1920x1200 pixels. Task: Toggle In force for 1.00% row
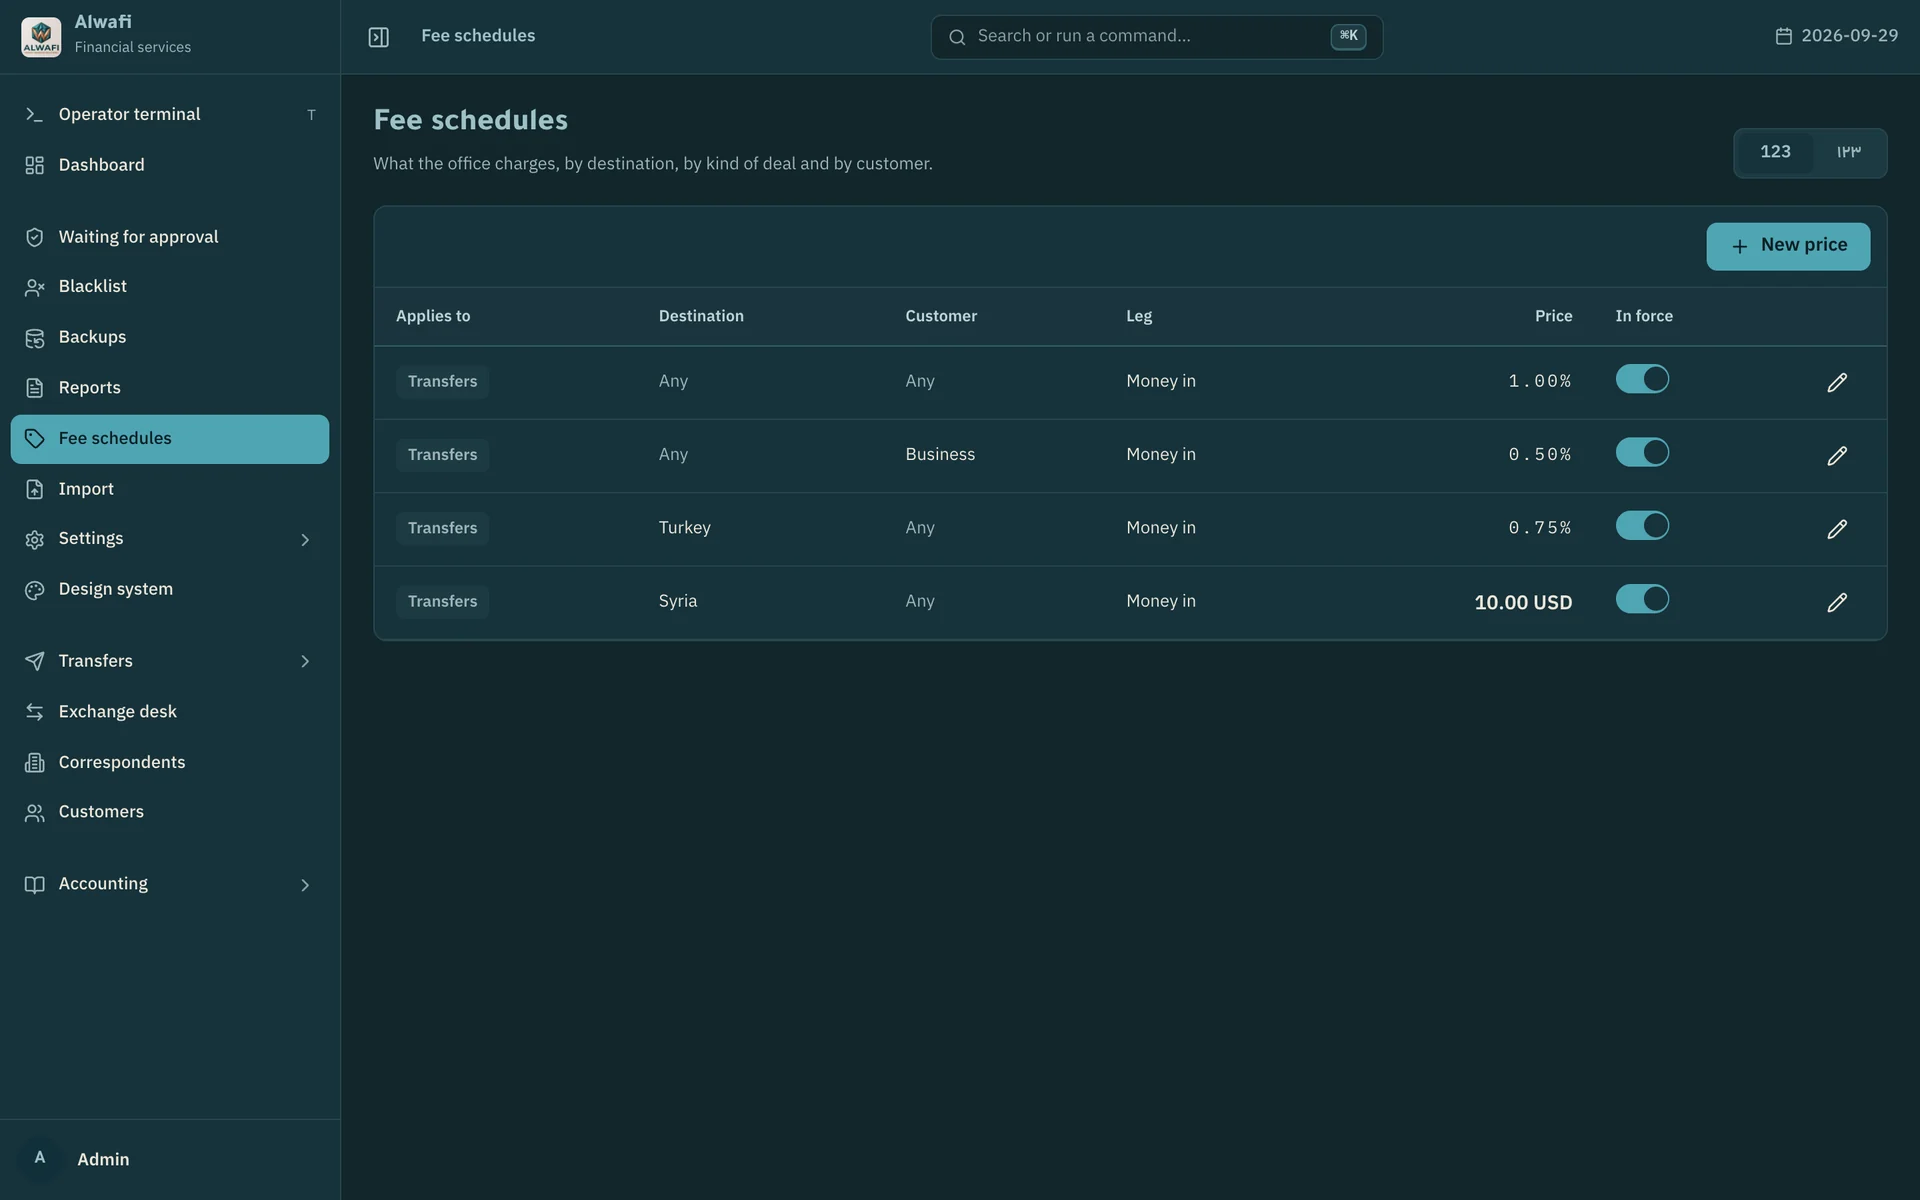pos(1642,379)
